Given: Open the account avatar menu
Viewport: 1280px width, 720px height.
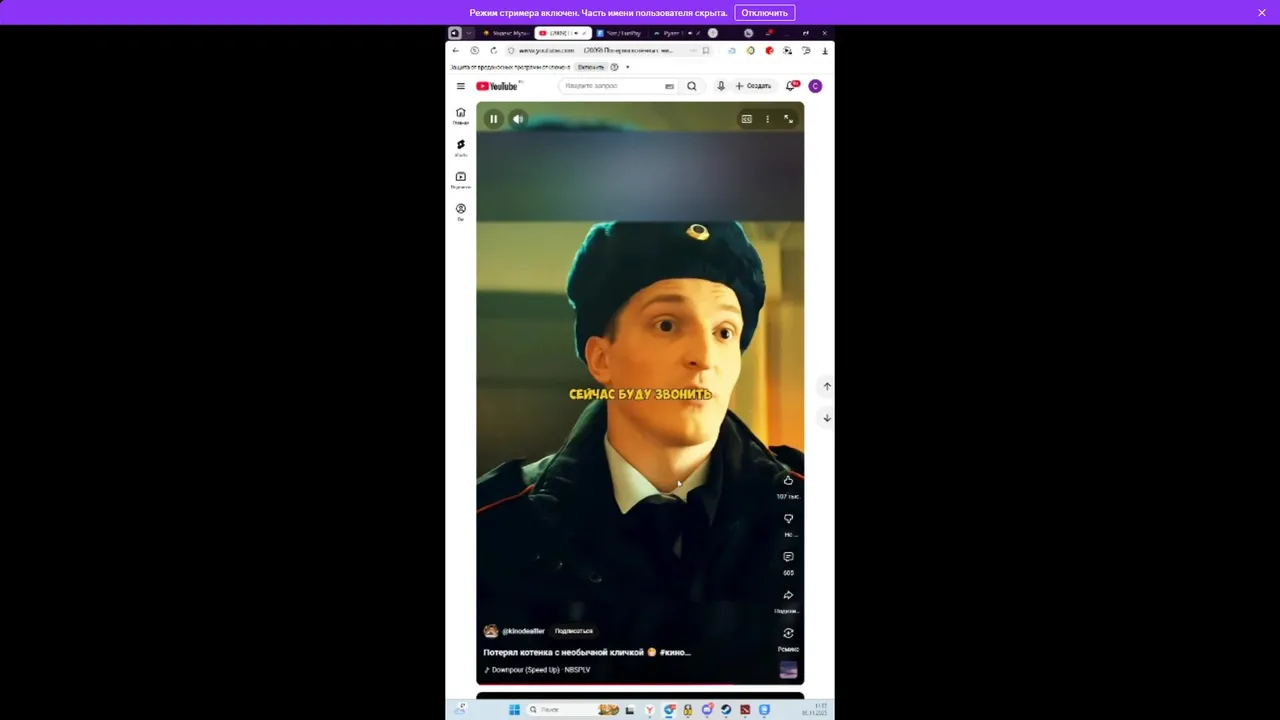Looking at the screenshot, I should (815, 86).
